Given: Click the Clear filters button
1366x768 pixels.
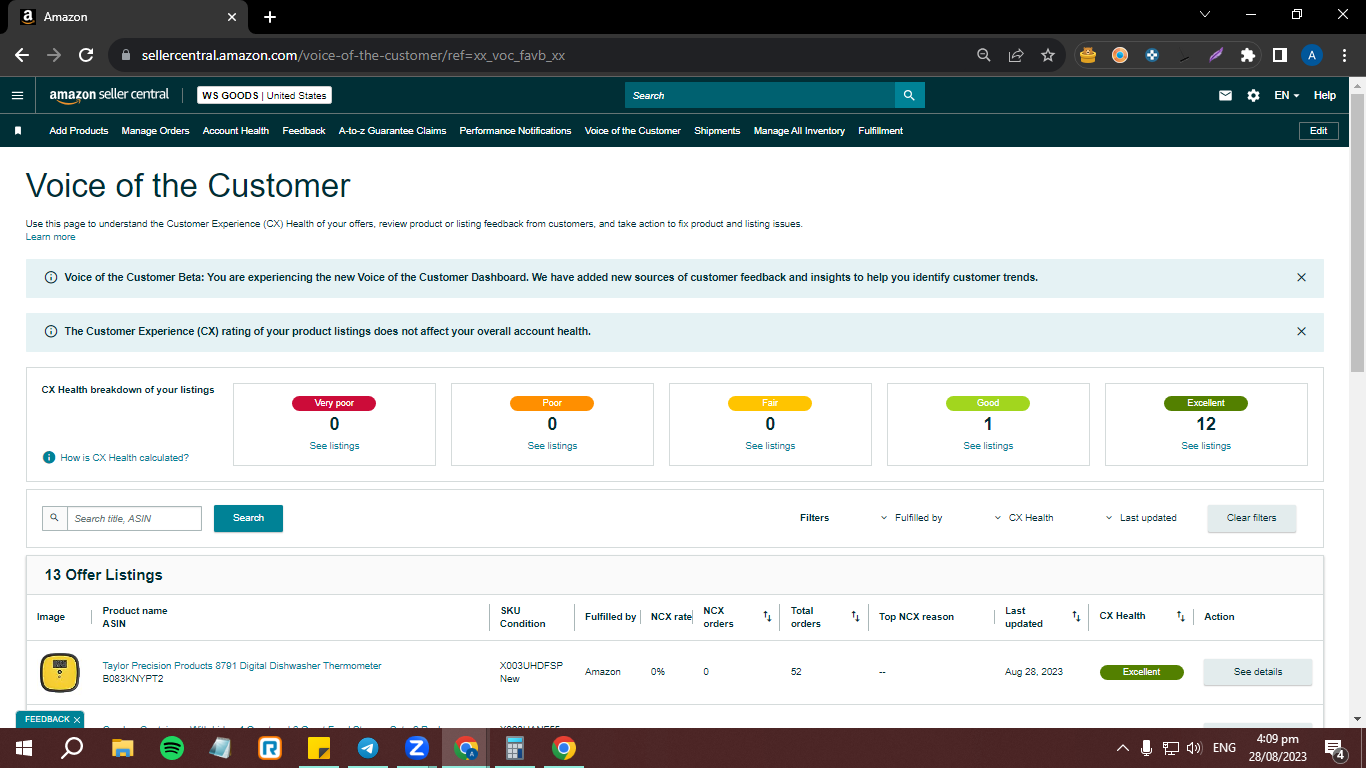Looking at the screenshot, I should (x=1251, y=518).
